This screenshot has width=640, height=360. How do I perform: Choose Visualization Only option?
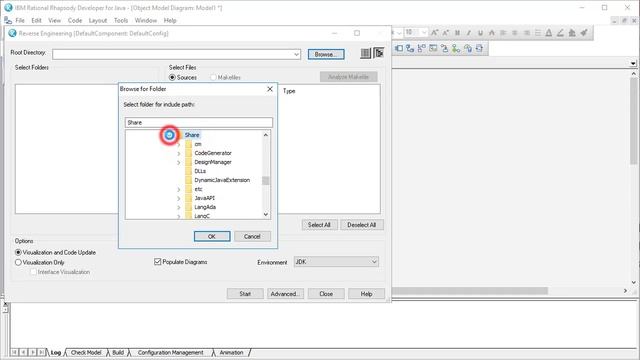[x=18, y=262]
